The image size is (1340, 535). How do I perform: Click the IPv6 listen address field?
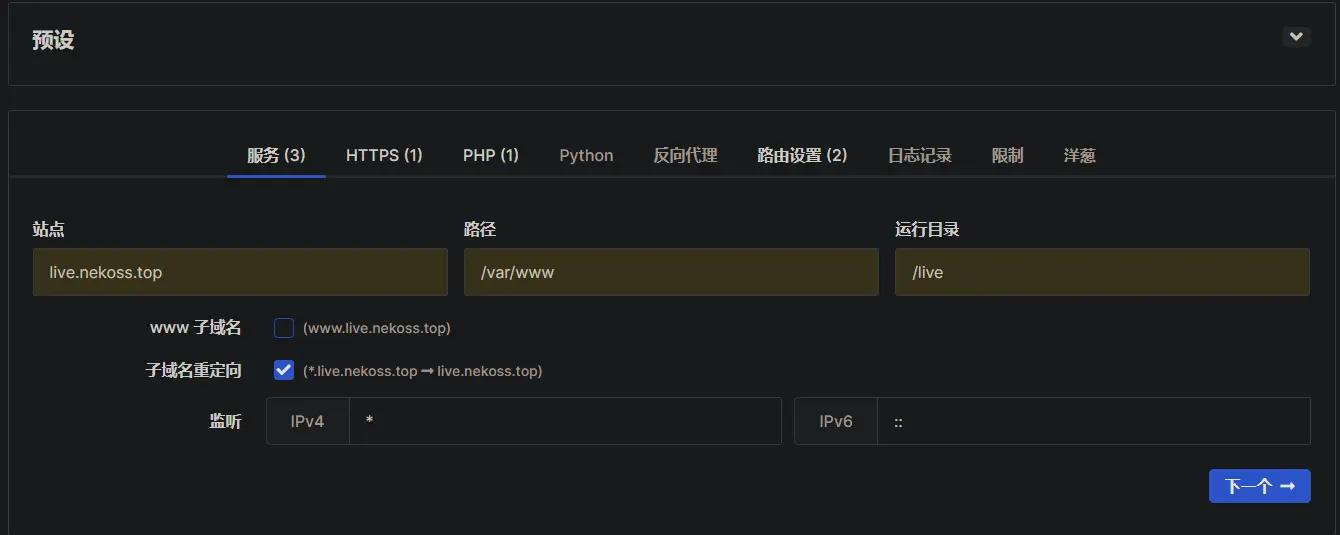tap(1093, 421)
